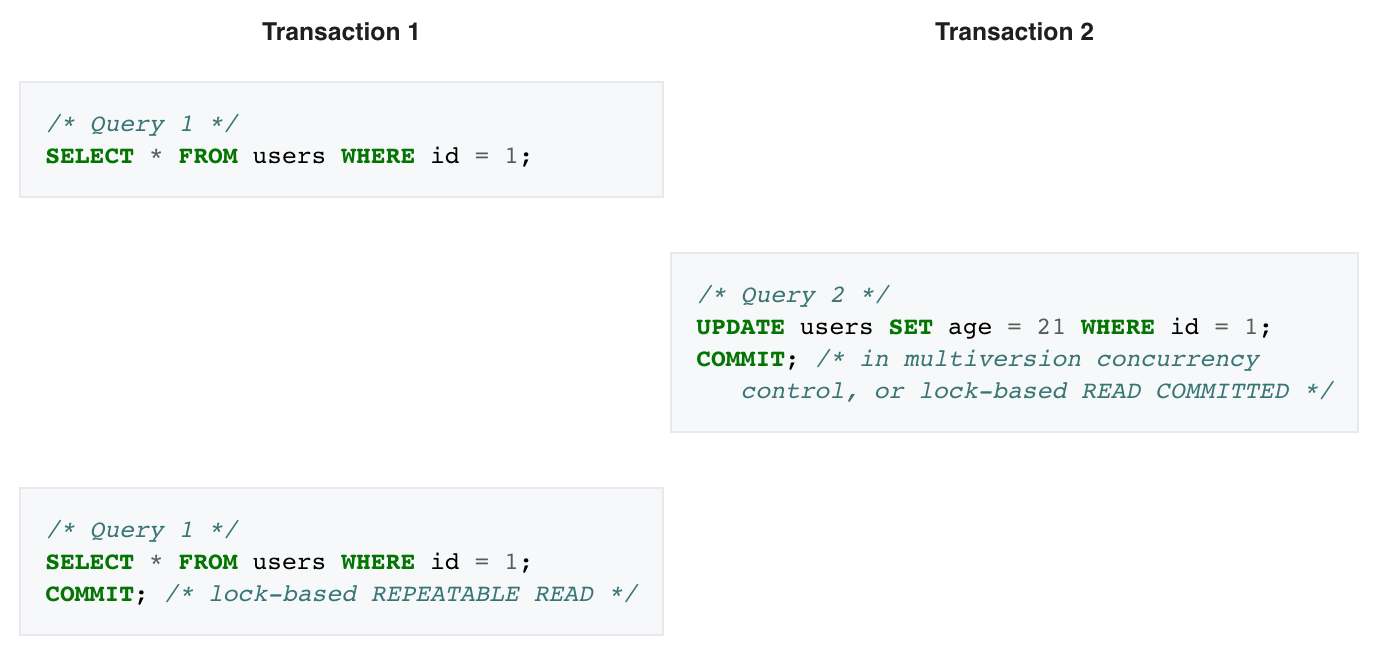Screen dimensions: 1378x651
Task: Click COMMIT in the Transaction 1 final block
Action: point(90,594)
